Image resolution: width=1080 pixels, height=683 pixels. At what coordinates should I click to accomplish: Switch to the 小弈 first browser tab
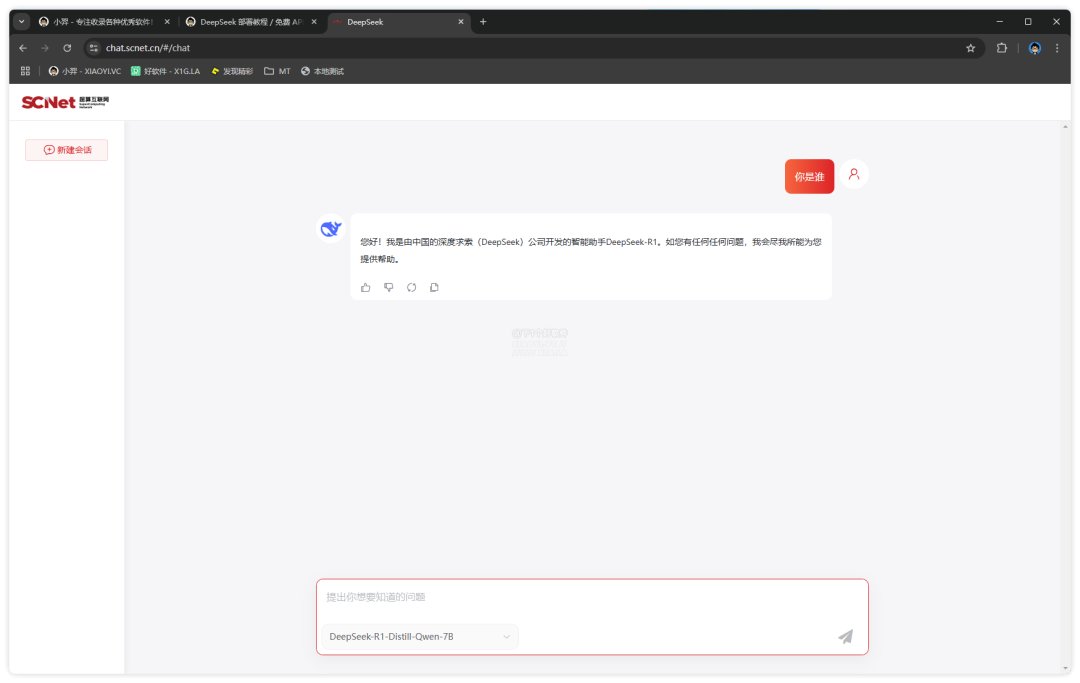(103, 22)
